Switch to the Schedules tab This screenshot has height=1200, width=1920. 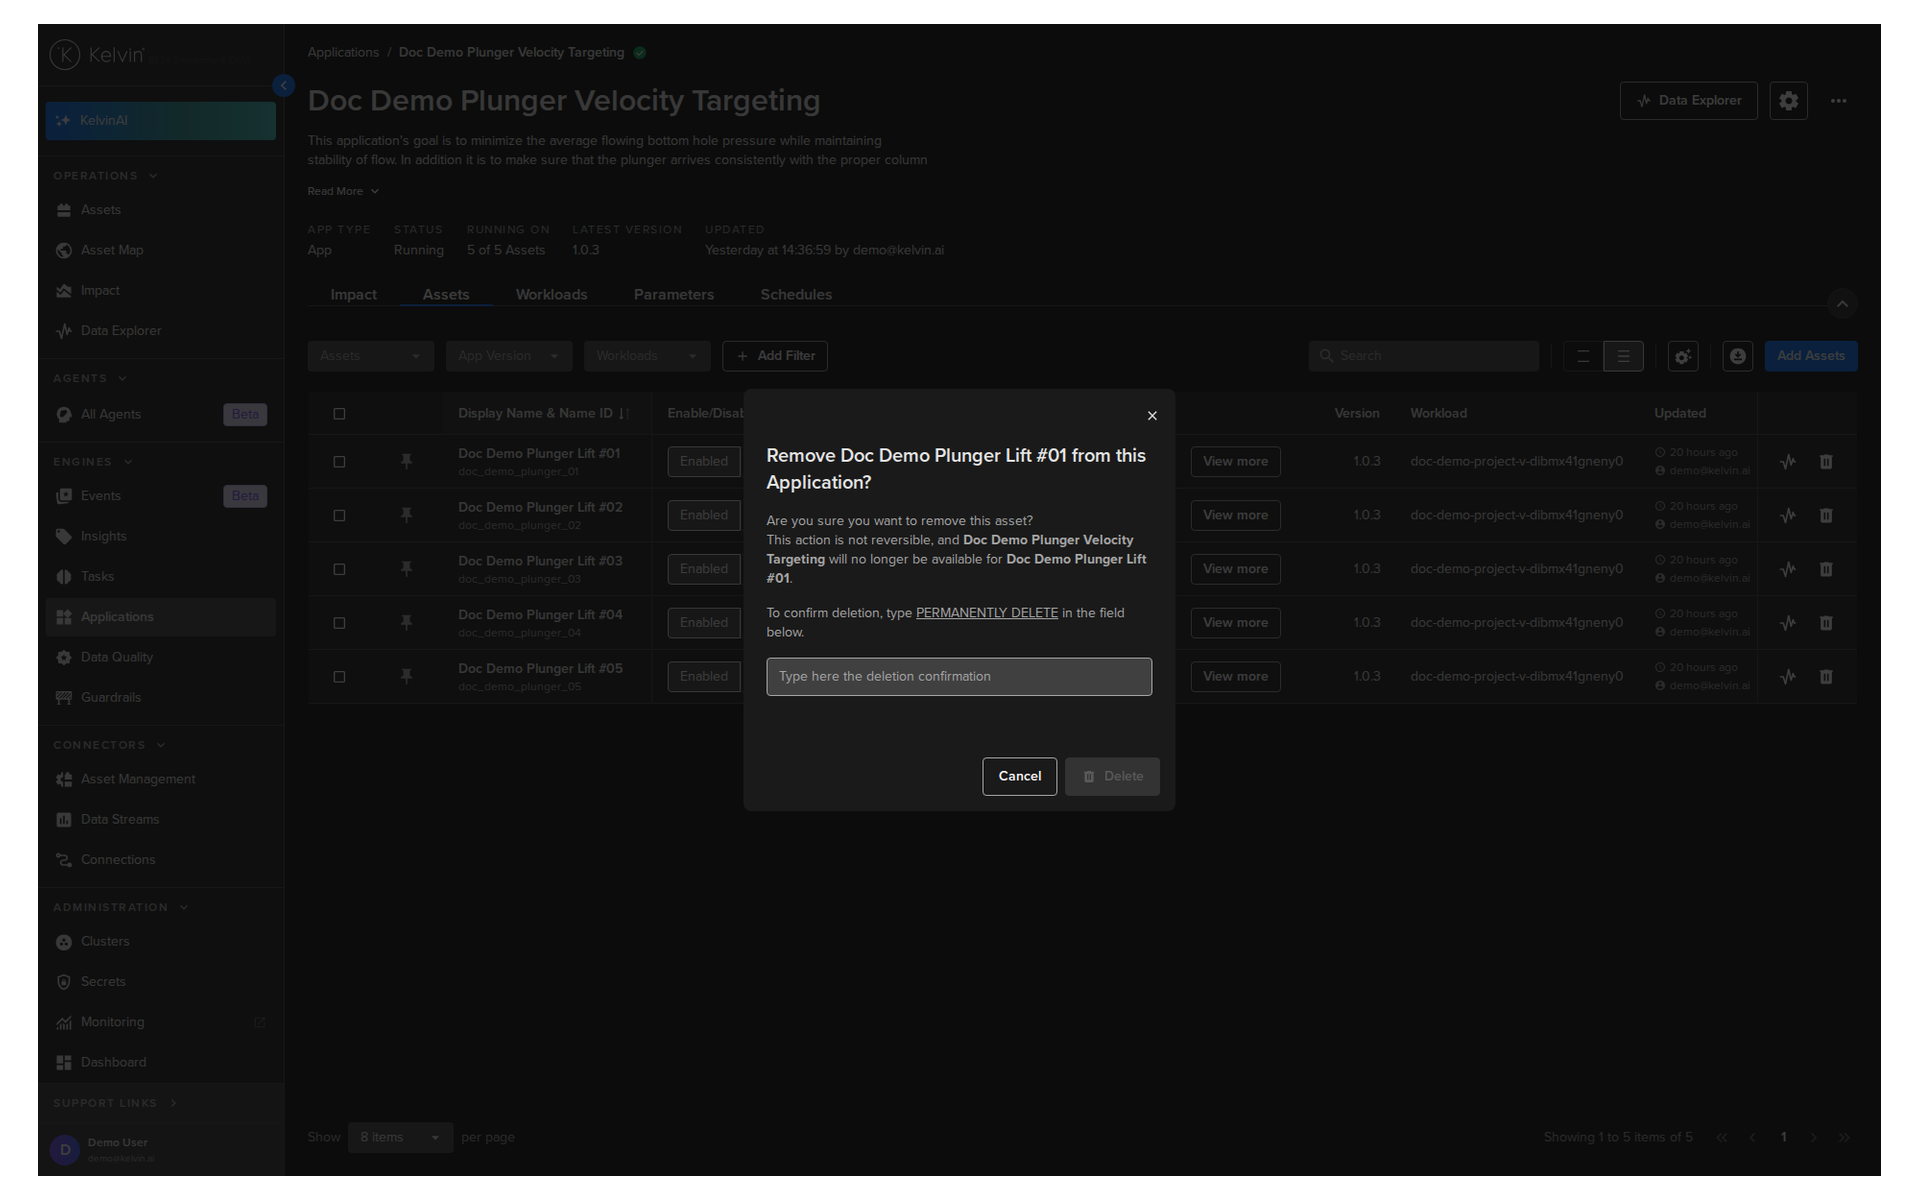coord(796,295)
